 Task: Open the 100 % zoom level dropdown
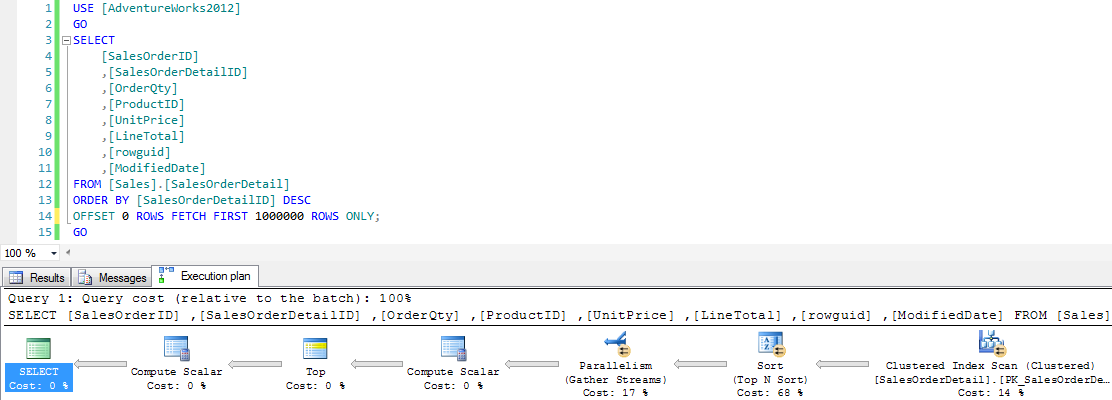(x=54, y=253)
